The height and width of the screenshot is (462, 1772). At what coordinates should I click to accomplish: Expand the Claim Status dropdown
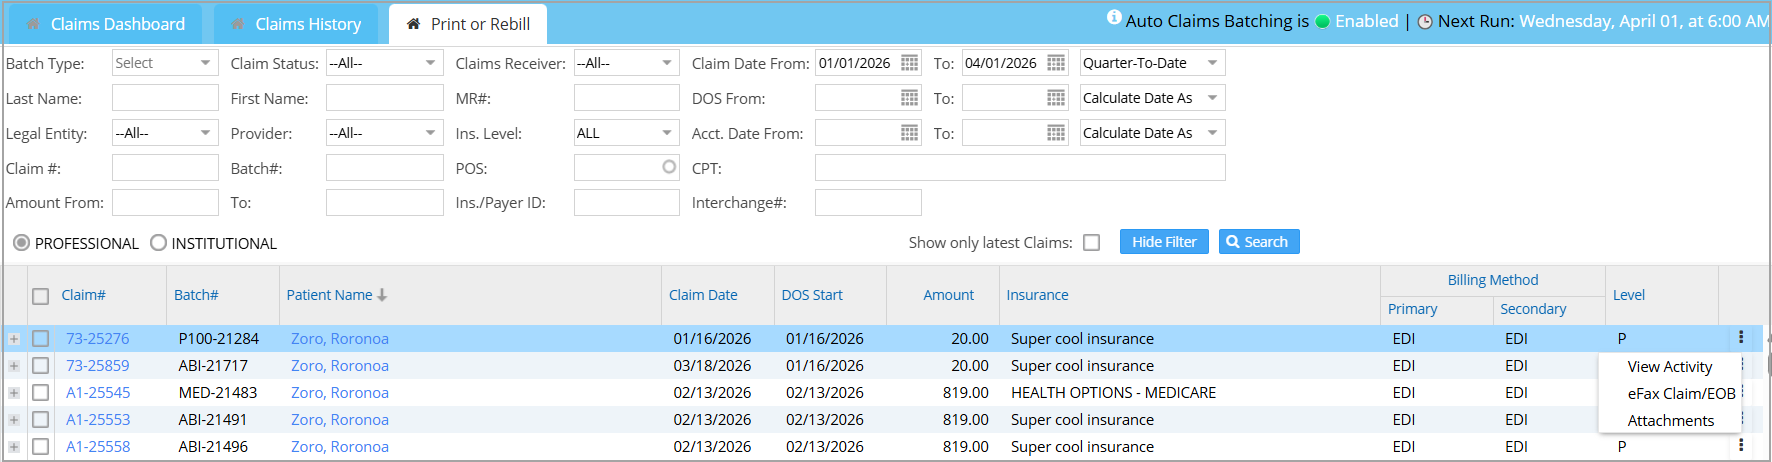384,63
